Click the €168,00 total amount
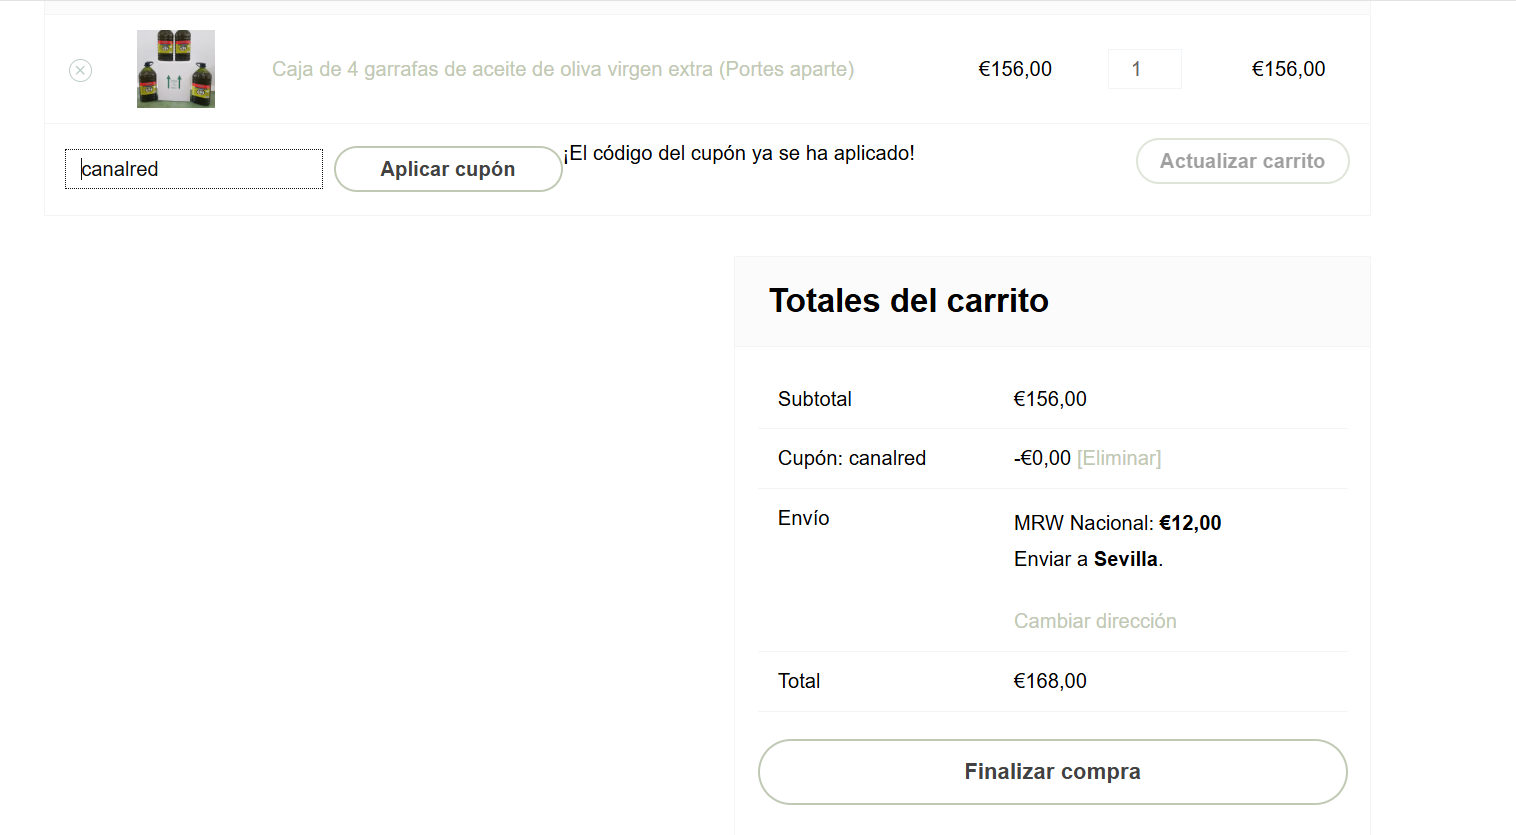Viewport: 1516px width, 835px height. tap(1050, 681)
